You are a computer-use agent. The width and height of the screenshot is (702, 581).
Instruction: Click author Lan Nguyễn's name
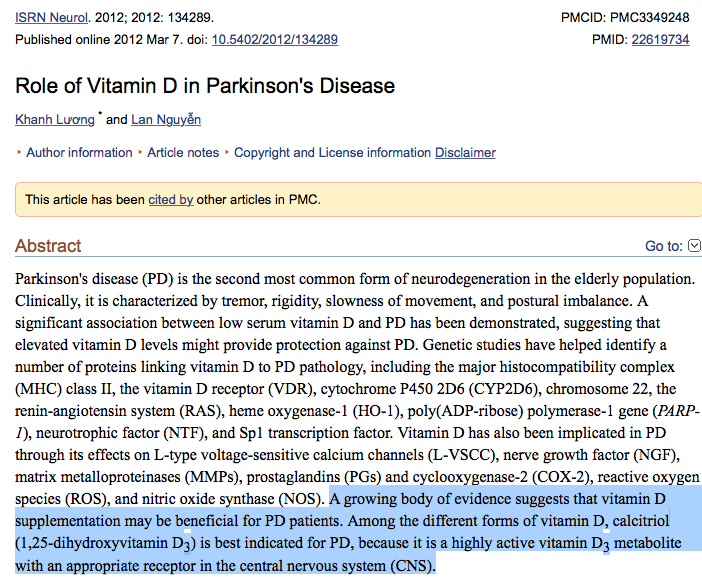point(166,120)
